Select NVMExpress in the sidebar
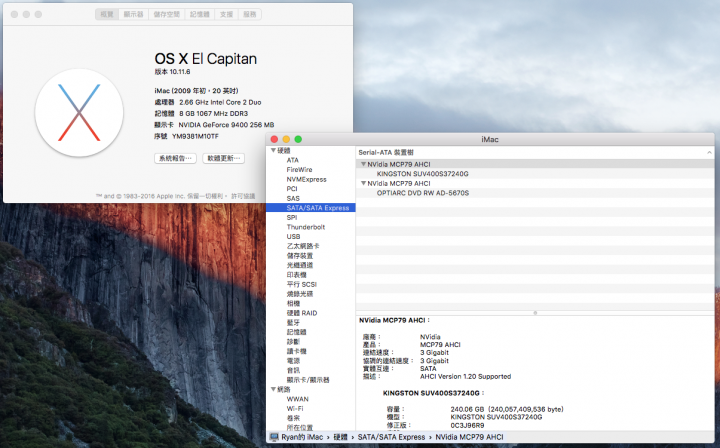Viewport: 720px width, 448px height. point(306,179)
